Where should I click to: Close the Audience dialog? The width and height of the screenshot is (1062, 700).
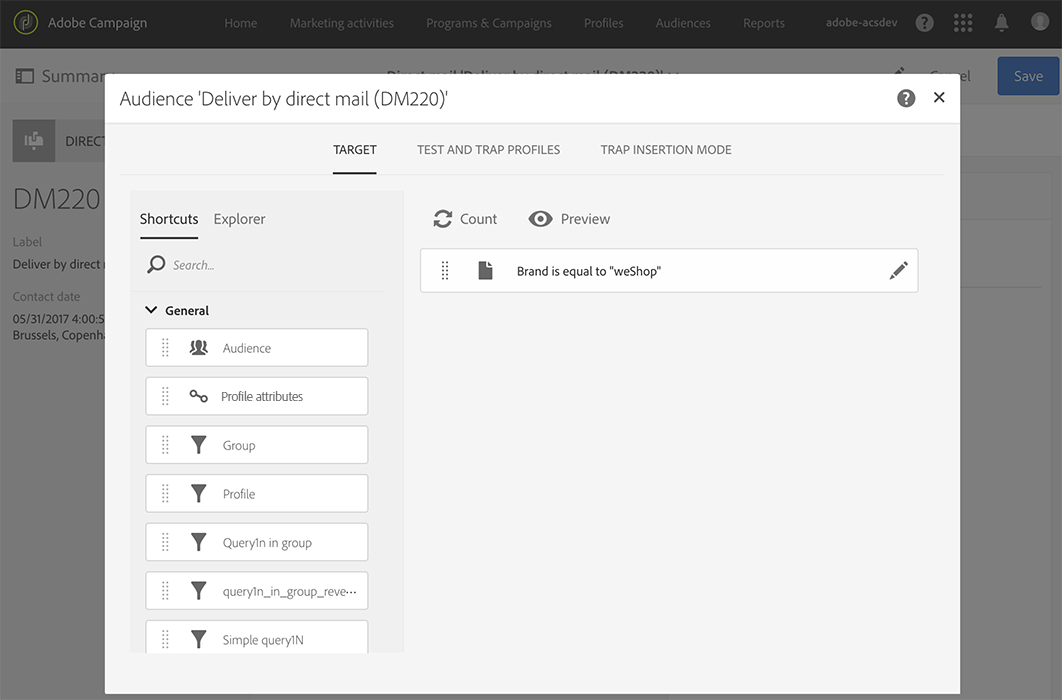tap(939, 97)
